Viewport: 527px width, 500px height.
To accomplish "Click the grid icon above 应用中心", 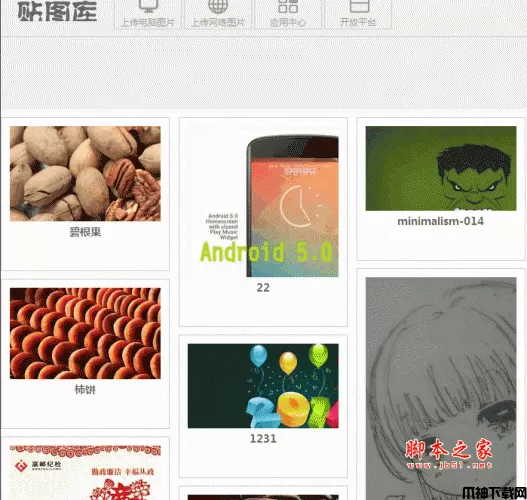I will 288,6.
